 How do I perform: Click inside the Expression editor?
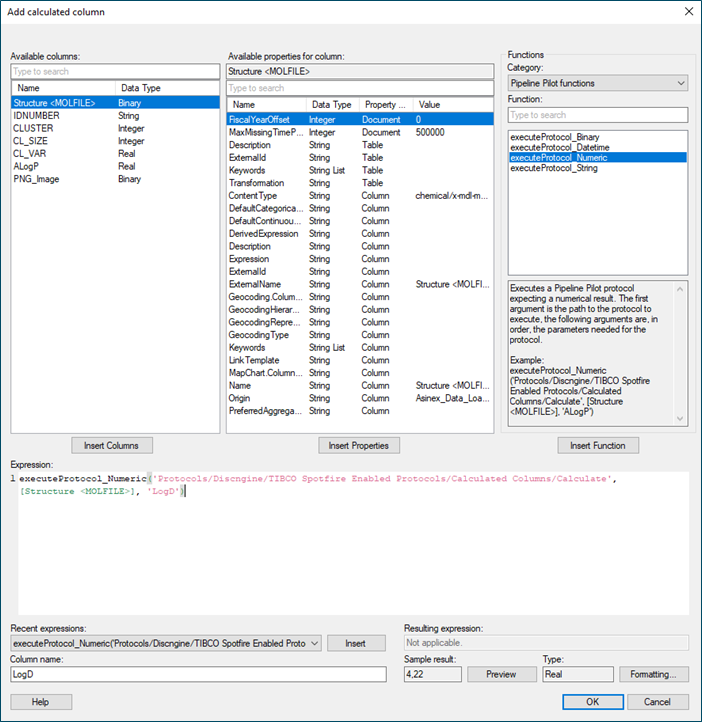(x=353, y=543)
